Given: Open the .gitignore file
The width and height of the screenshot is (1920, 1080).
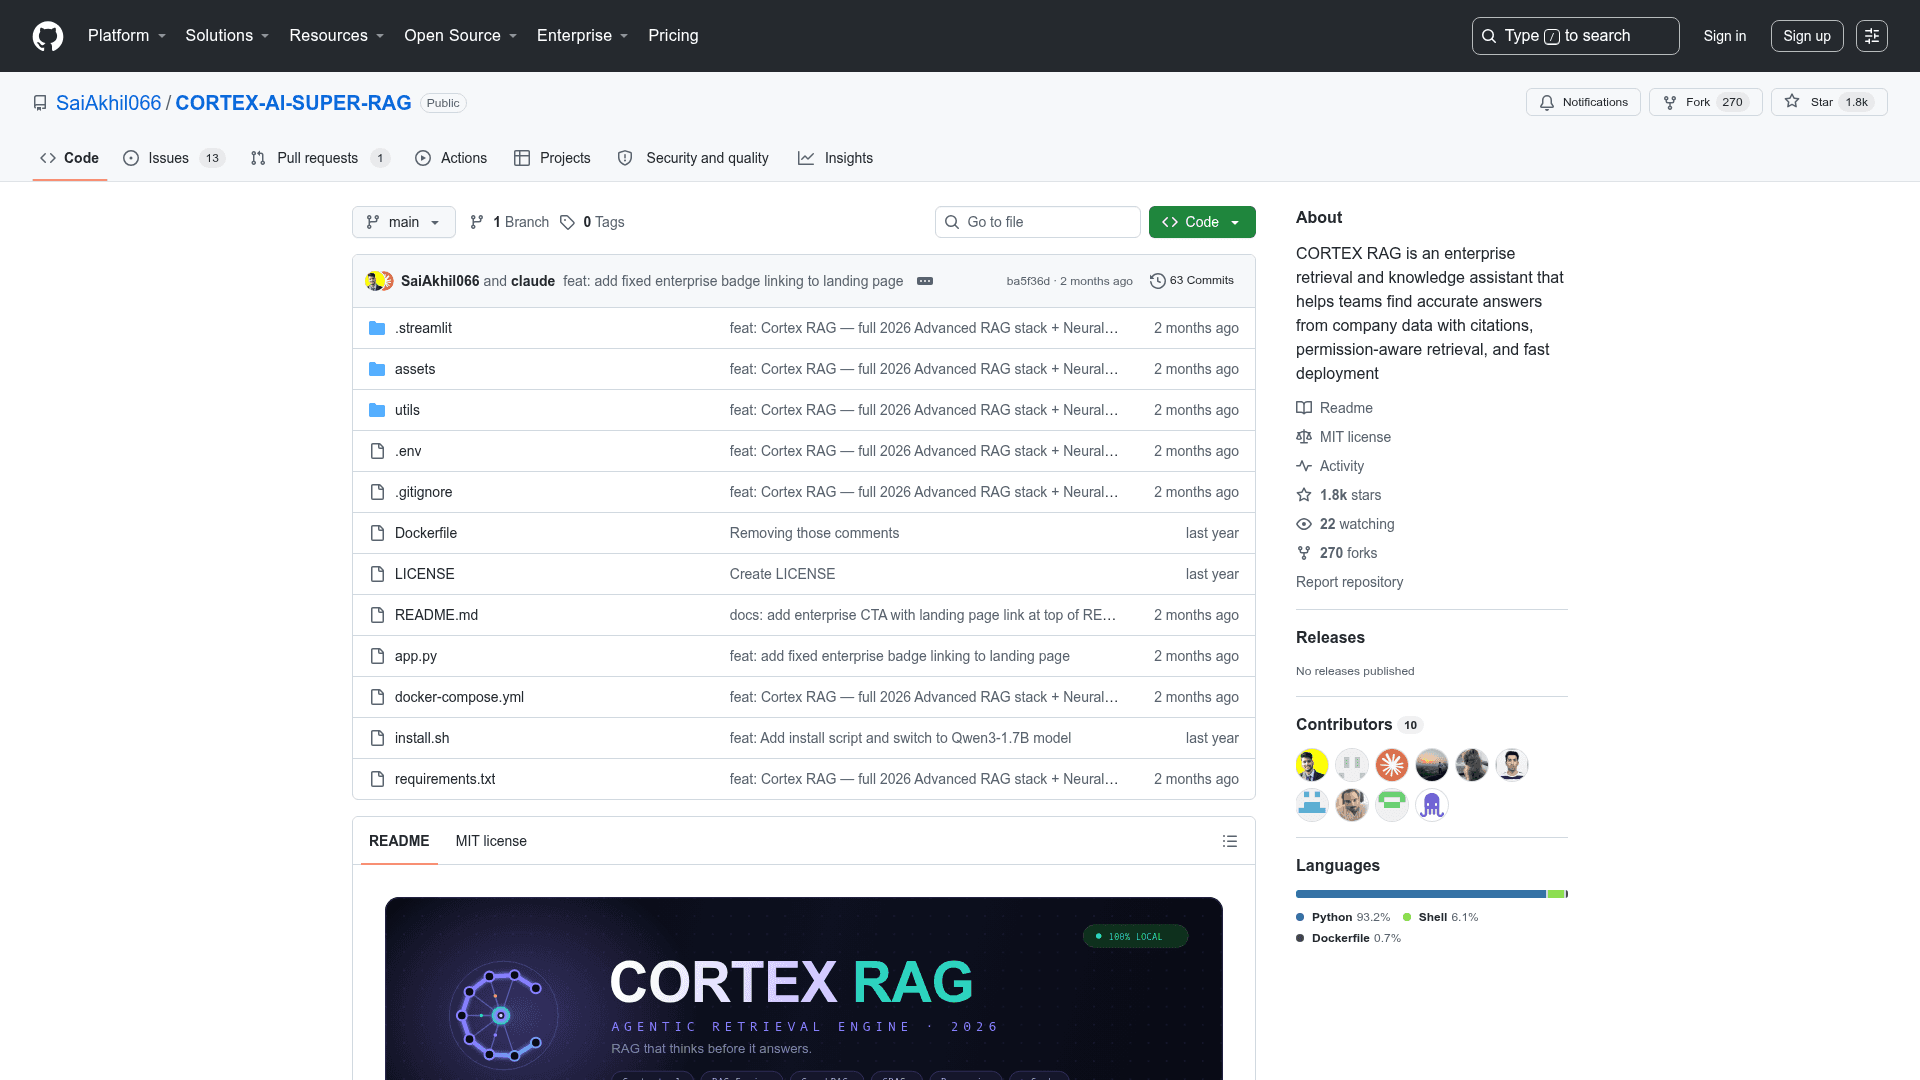Looking at the screenshot, I should click(x=423, y=492).
